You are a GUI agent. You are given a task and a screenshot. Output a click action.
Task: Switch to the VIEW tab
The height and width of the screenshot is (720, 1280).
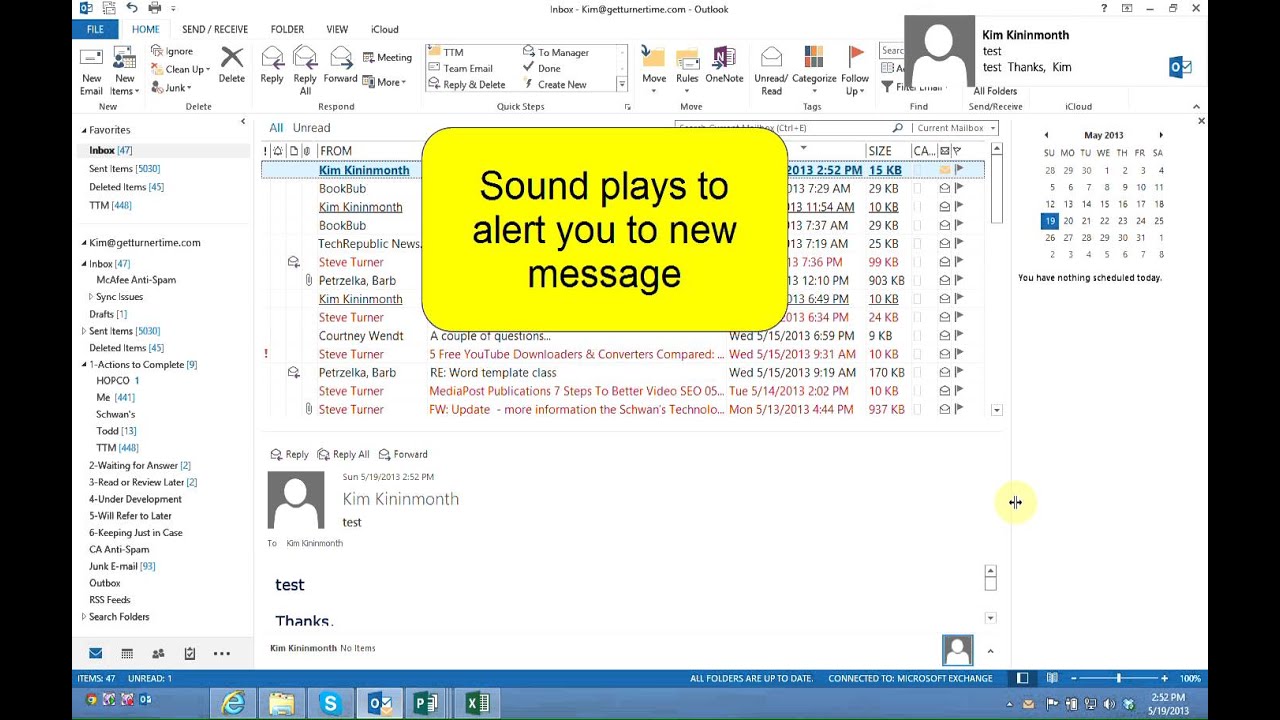click(337, 29)
